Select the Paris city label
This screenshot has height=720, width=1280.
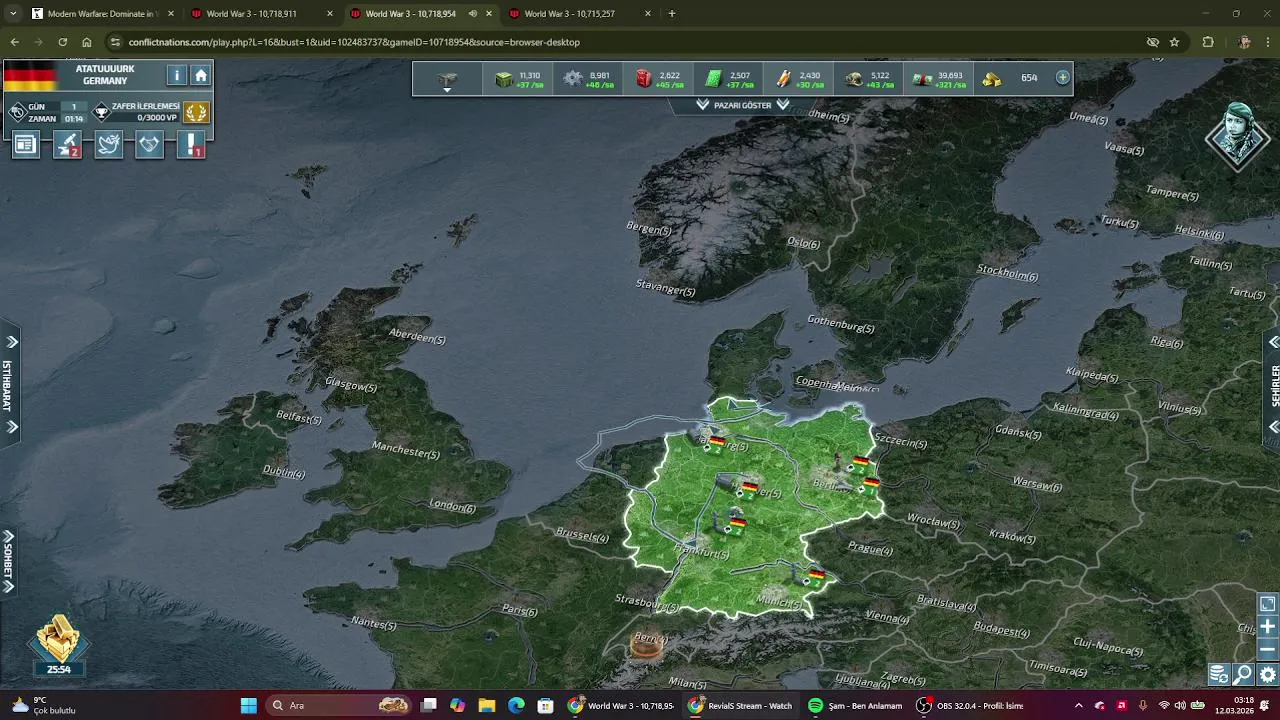coord(520,610)
